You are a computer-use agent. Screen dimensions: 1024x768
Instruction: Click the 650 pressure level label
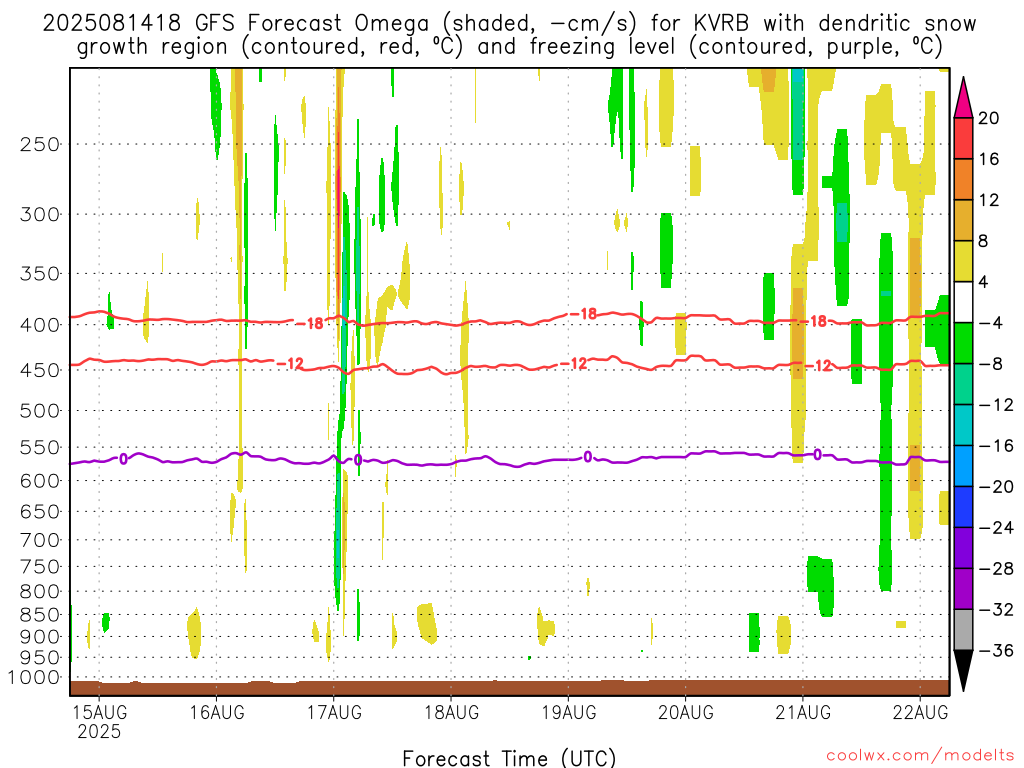click(x=40, y=511)
